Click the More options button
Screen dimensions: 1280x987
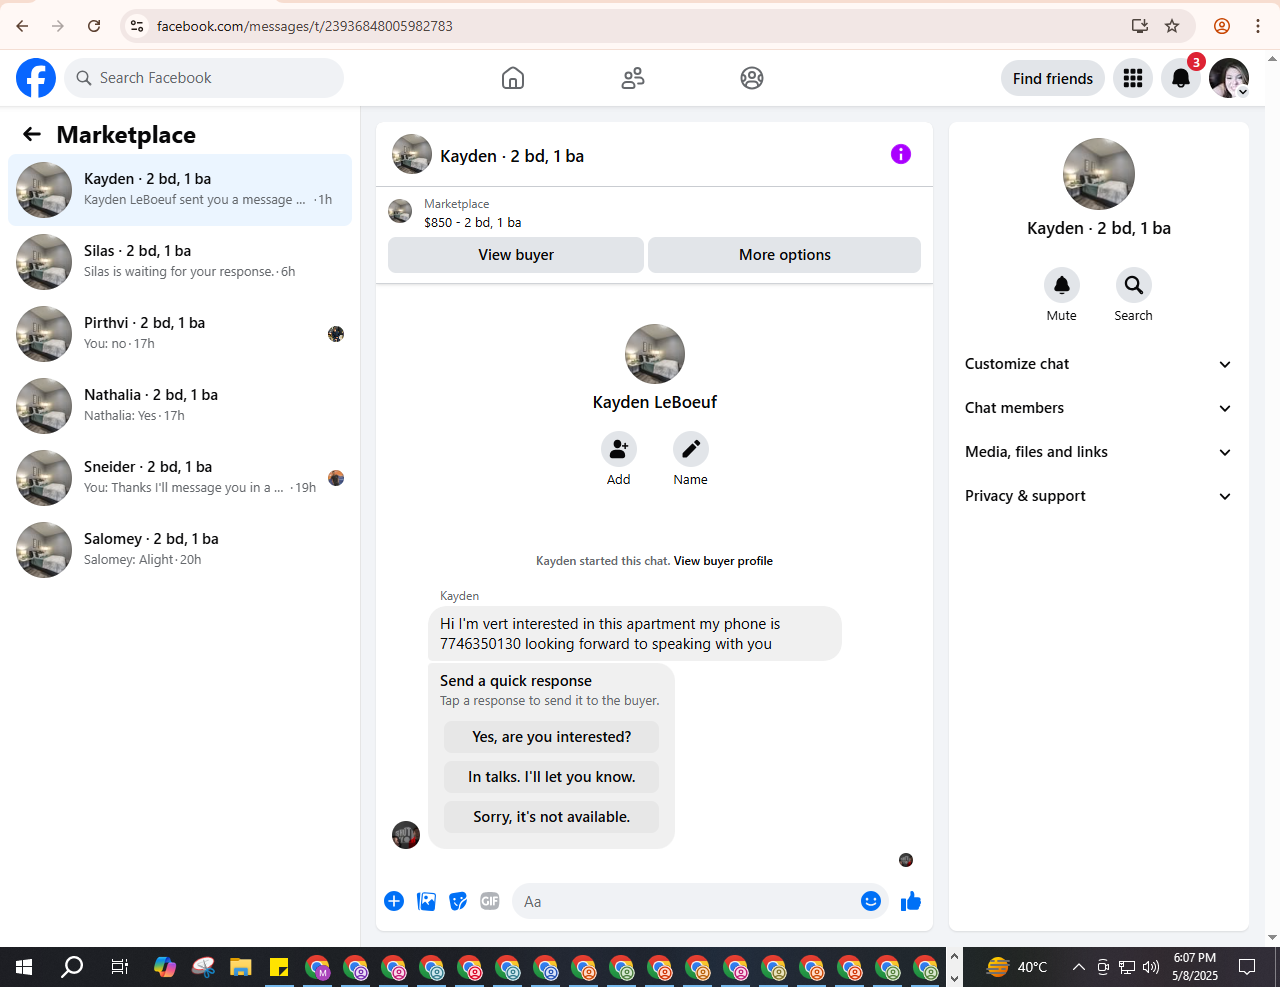pos(785,255)
